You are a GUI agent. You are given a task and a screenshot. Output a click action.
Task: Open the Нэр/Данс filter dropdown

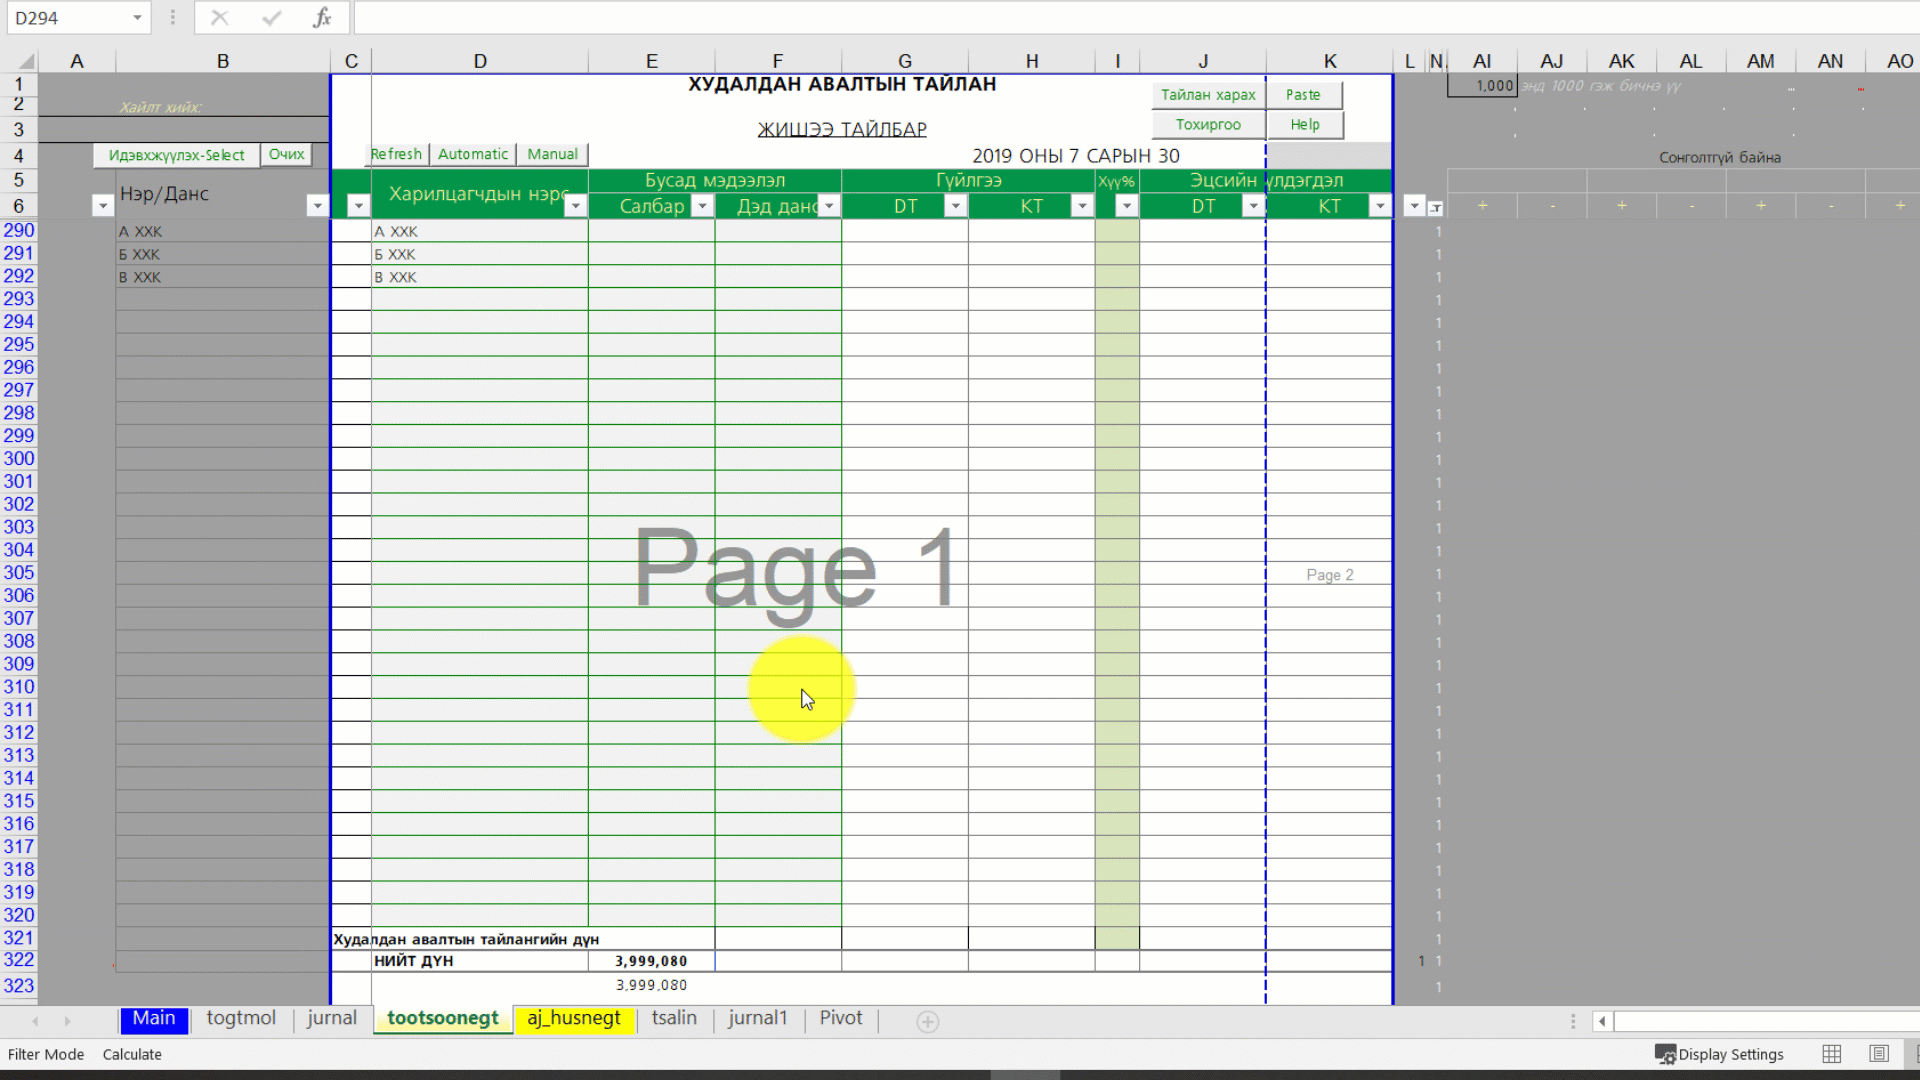coord(317,206)
